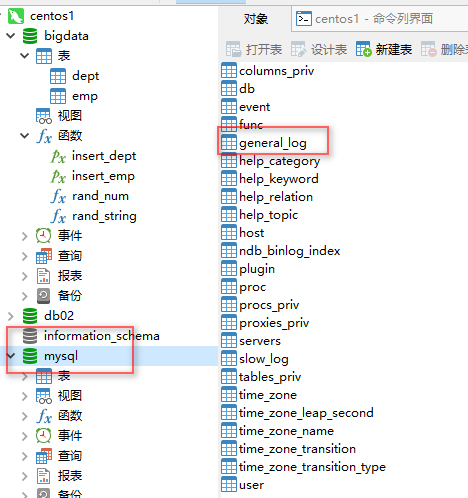Expand the 备份 backup node under bigdata
The width and height of the screenshot is (468, 498).
pyautogui.click(x=25, y=296)
